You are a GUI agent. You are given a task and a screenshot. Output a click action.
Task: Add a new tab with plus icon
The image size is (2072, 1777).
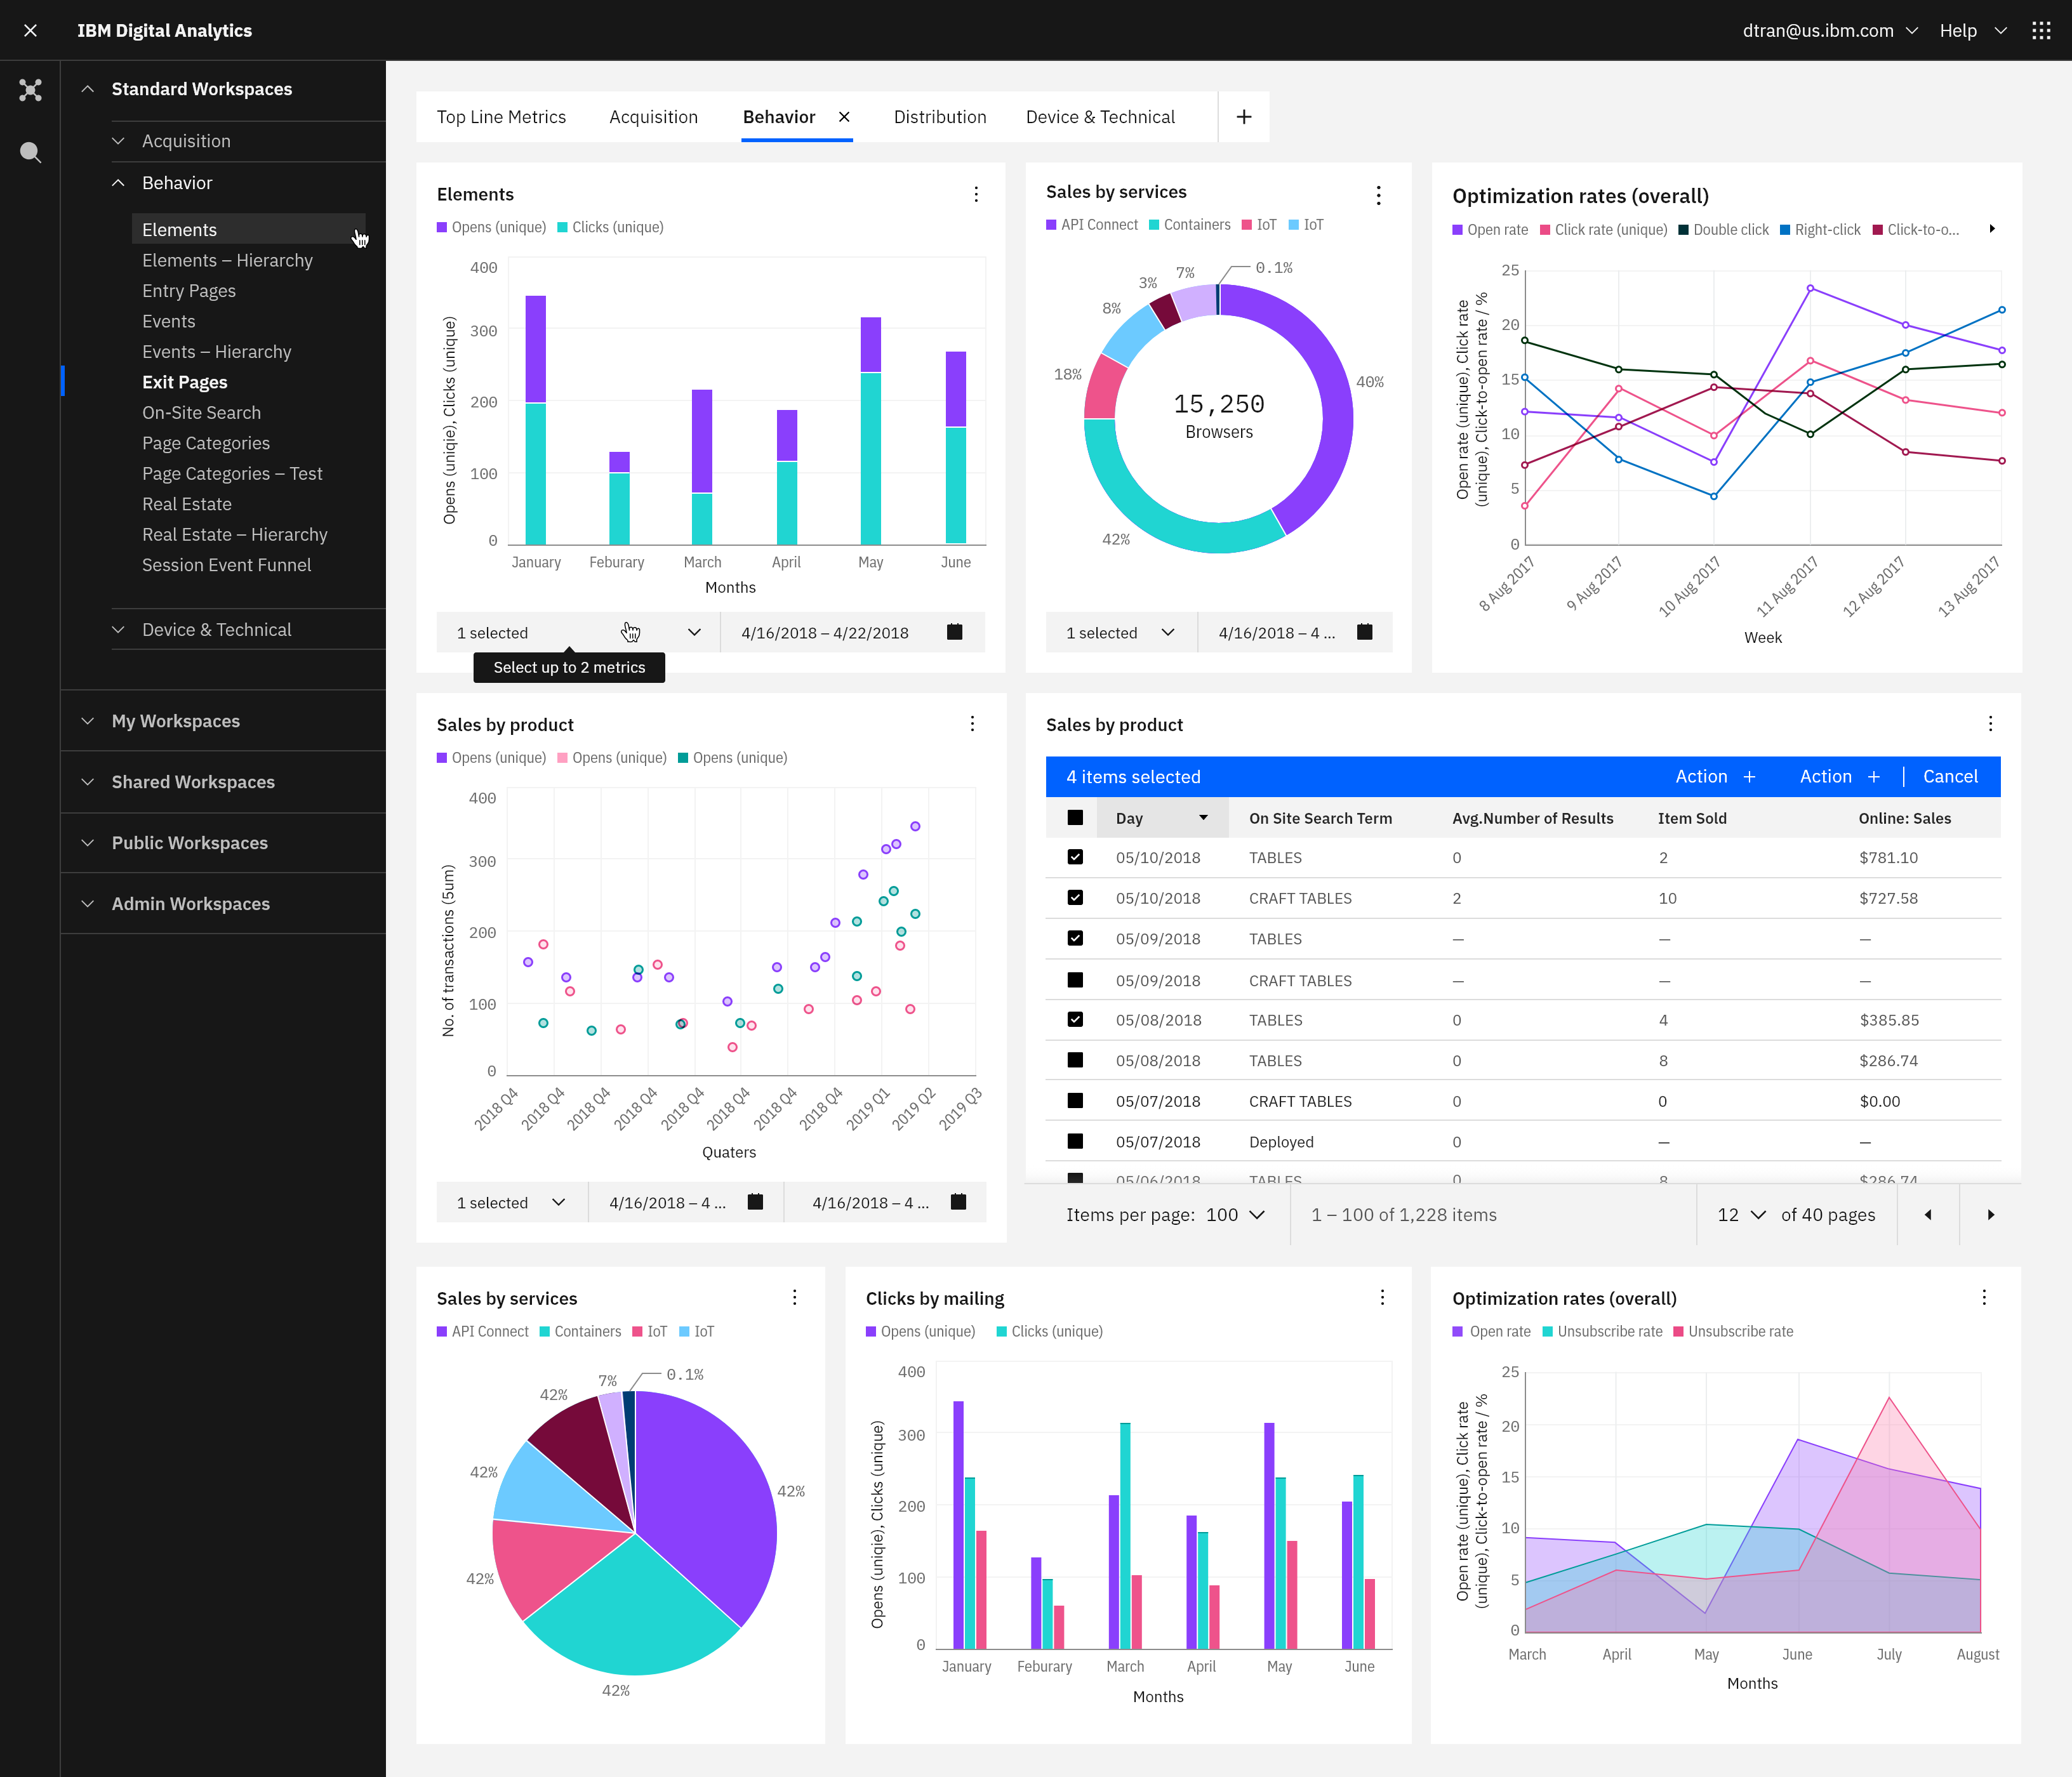[1243, 117]
